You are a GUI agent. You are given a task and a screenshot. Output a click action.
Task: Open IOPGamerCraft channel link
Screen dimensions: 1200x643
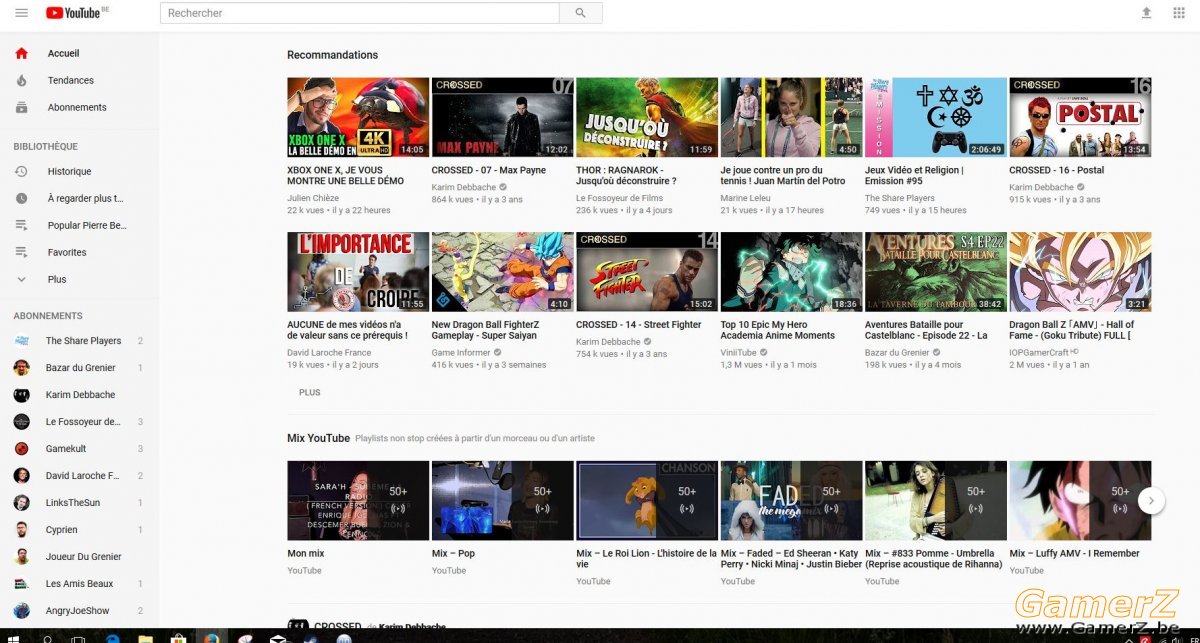click(1040, 353)
